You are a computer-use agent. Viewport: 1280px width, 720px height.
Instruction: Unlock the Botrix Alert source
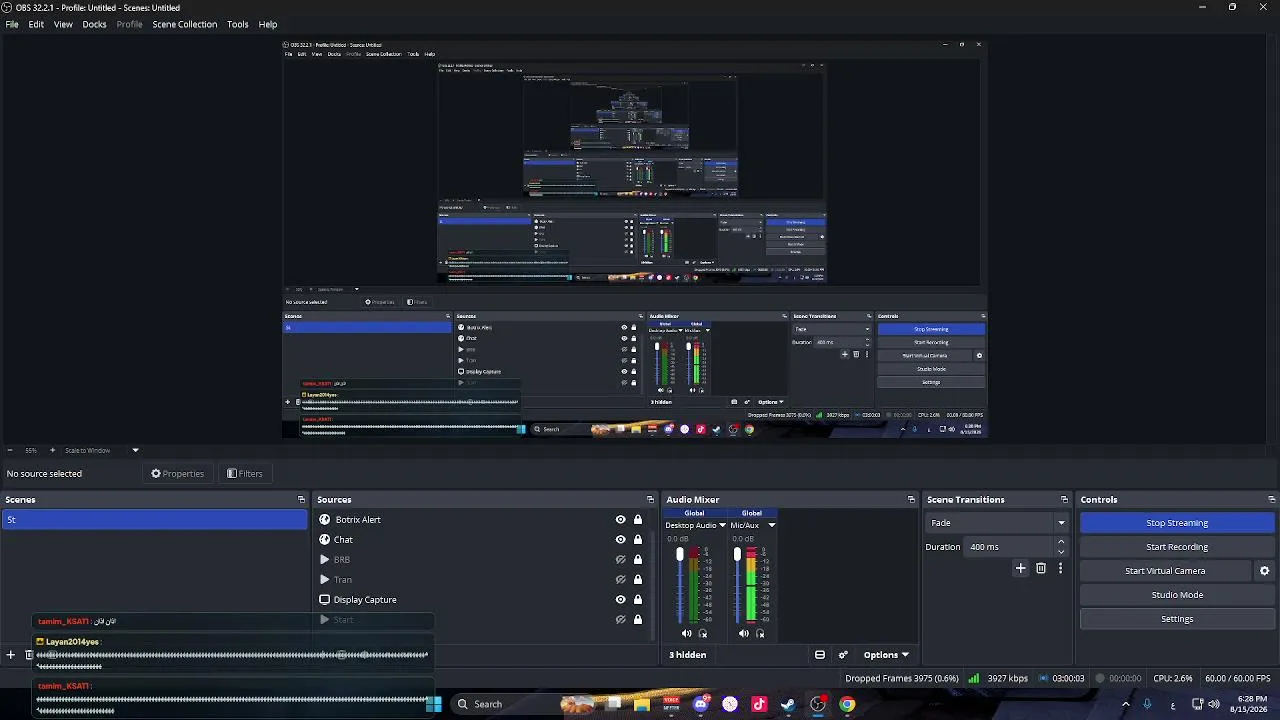(637, 520)
